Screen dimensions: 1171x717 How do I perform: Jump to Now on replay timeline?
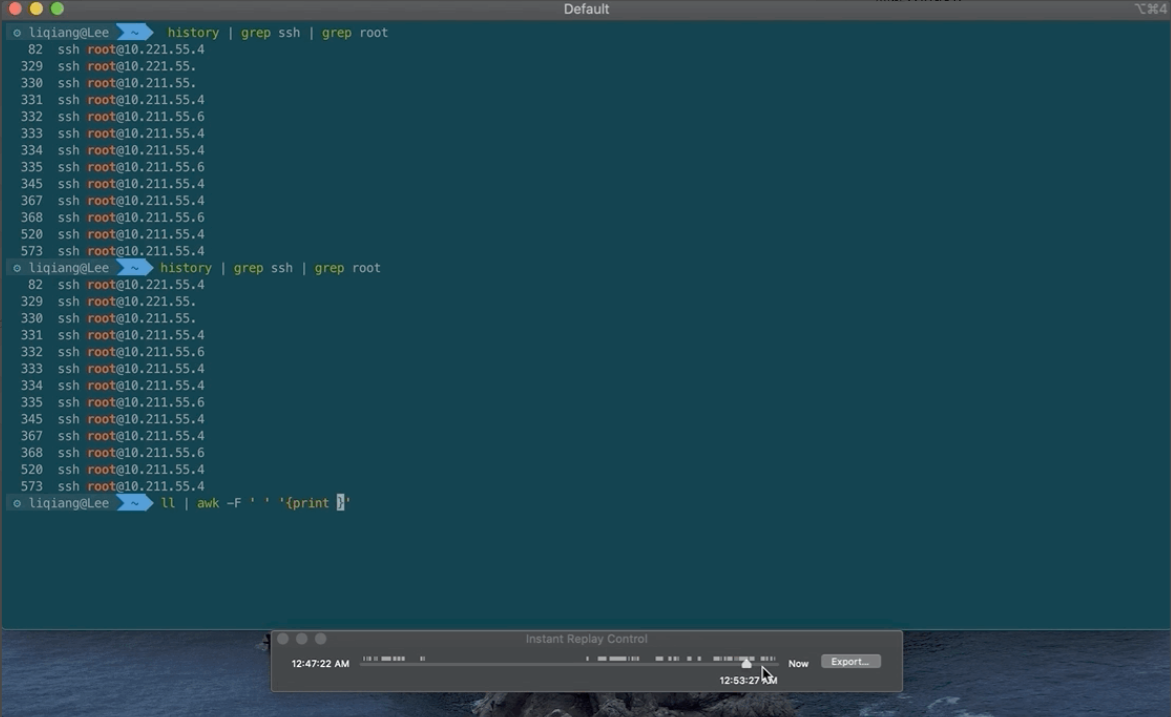tap(798, 663)
